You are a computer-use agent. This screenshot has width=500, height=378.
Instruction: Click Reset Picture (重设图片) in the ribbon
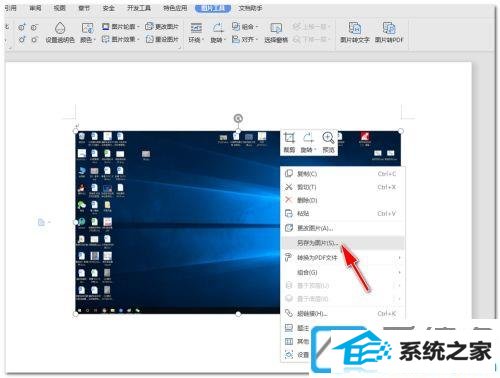pos(162,39)
